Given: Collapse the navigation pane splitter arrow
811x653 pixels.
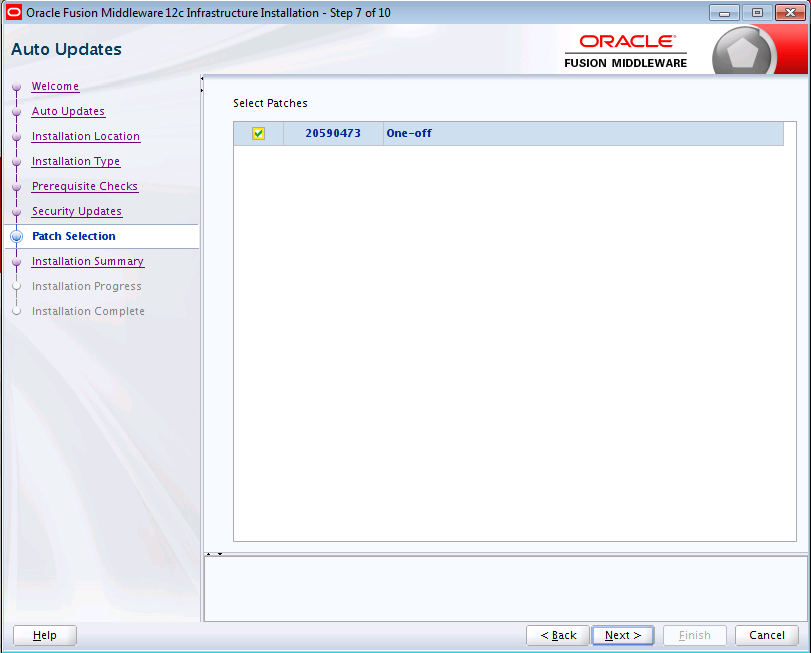Looking at the screenshot, I should tap(202, 79).
